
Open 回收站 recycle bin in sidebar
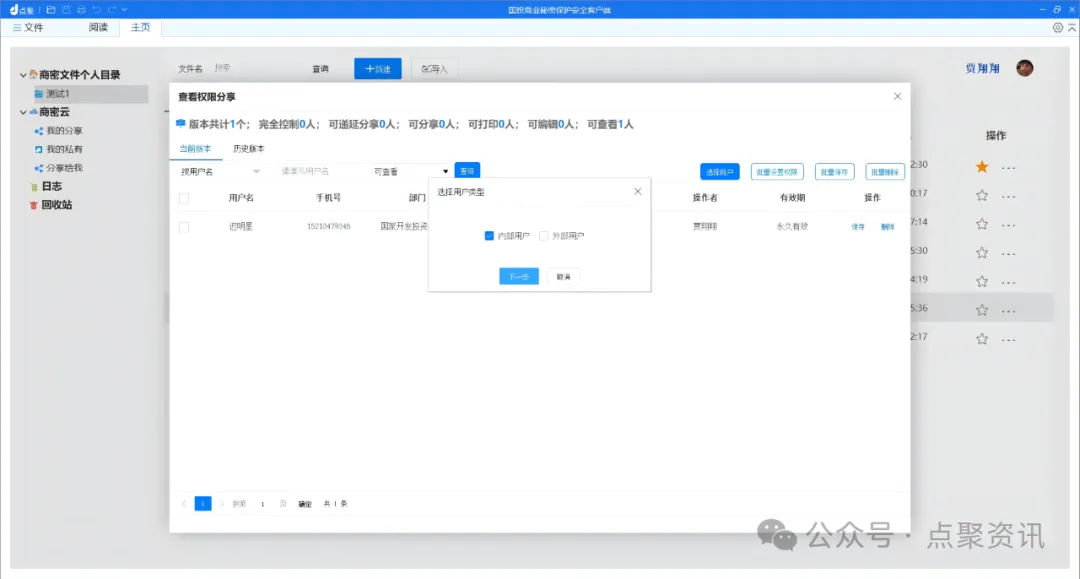point(55,205)
